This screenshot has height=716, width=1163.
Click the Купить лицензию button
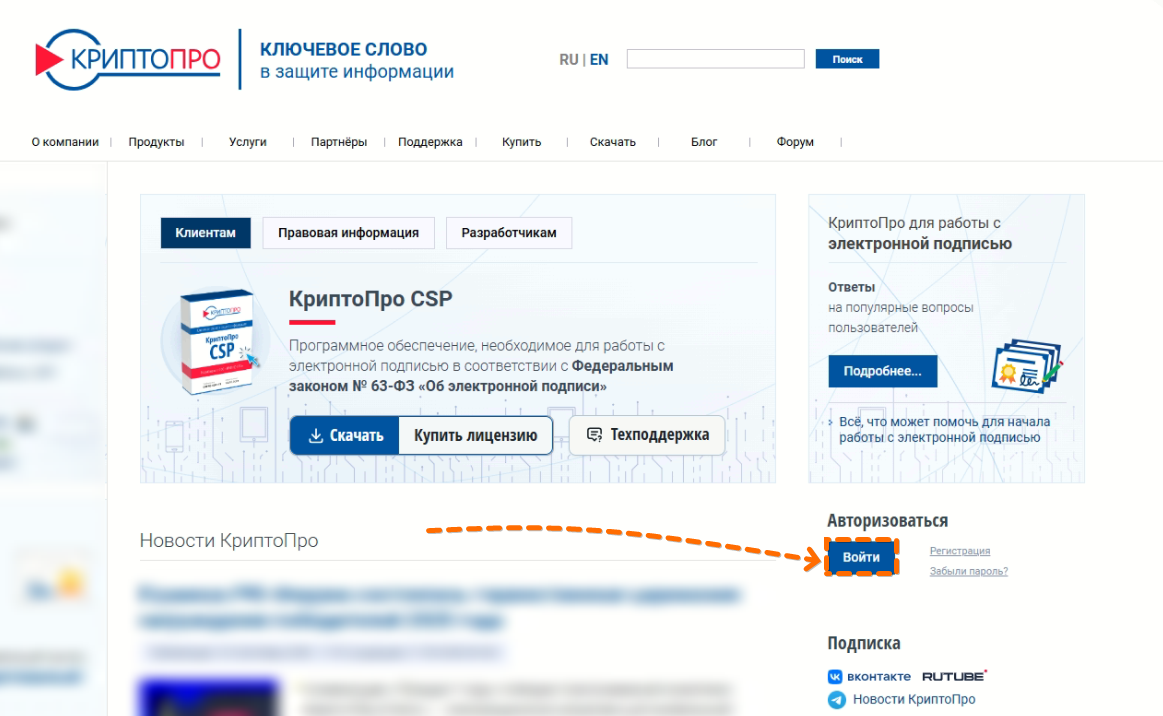(475, 436)
